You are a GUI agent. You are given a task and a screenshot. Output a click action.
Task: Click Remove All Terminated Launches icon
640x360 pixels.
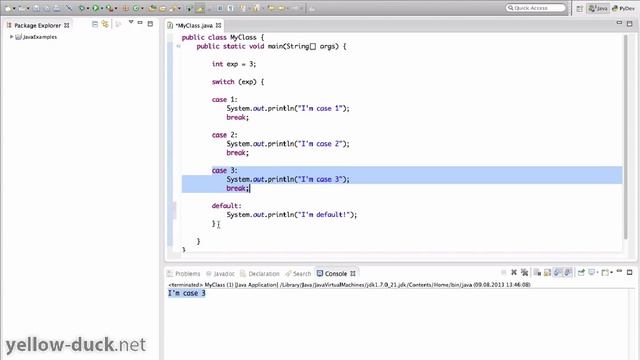[x=524, y=272]
